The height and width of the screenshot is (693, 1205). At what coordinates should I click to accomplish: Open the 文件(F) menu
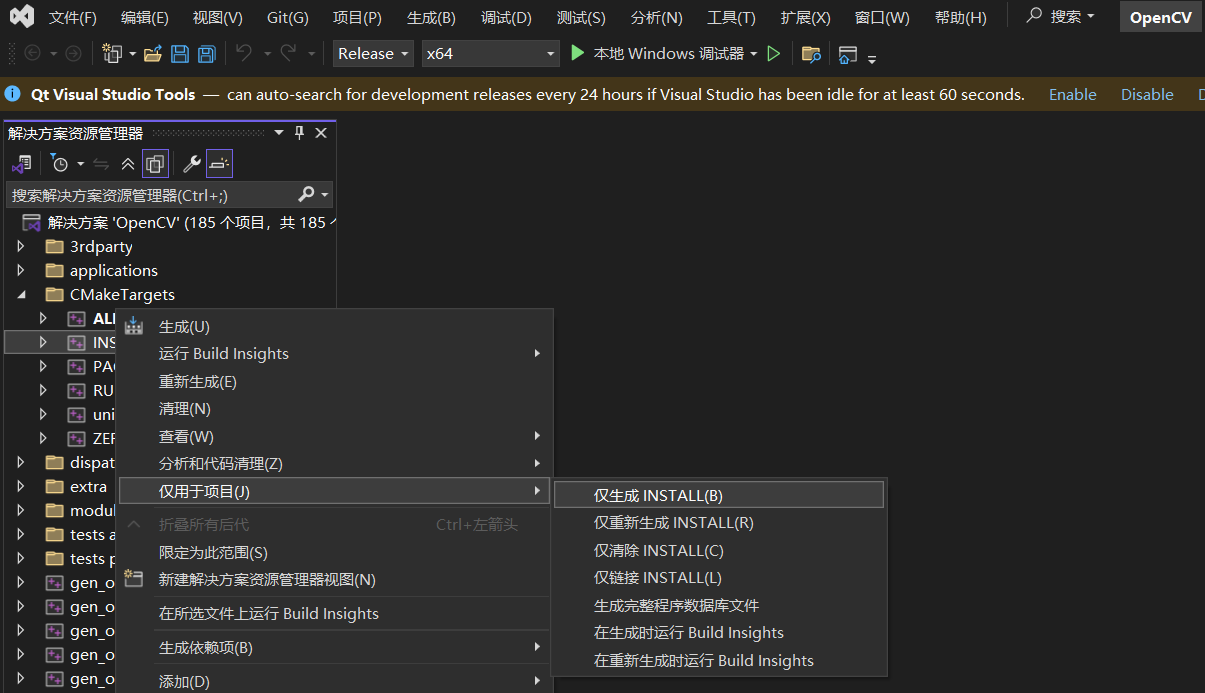(73, 17)
